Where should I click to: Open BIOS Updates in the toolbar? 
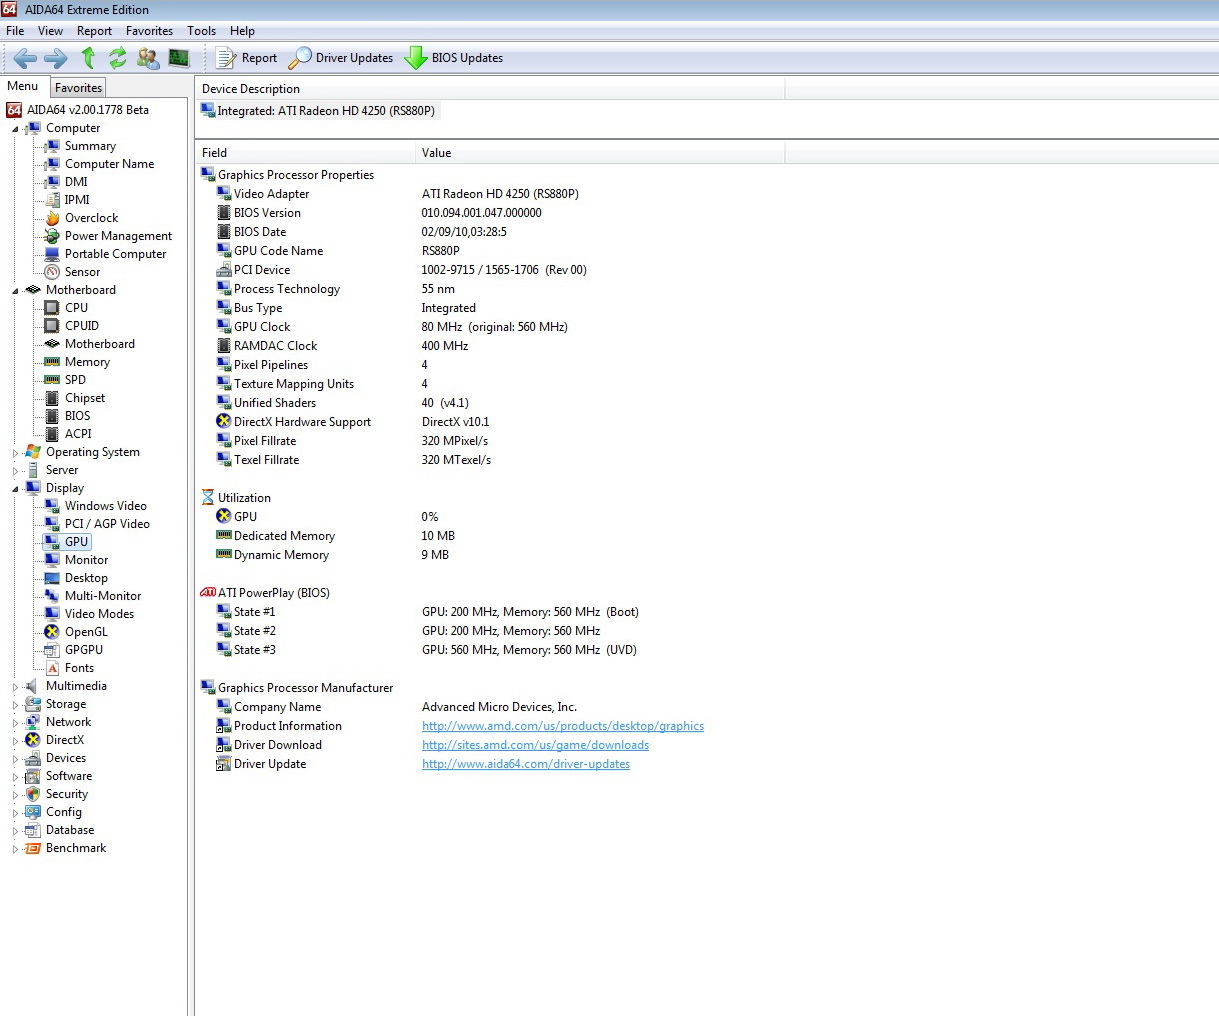[x=454, y=58]
